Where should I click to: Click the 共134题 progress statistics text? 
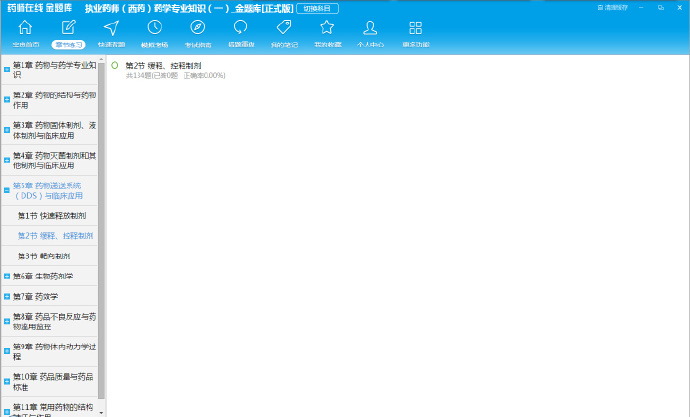click(176, 76)
